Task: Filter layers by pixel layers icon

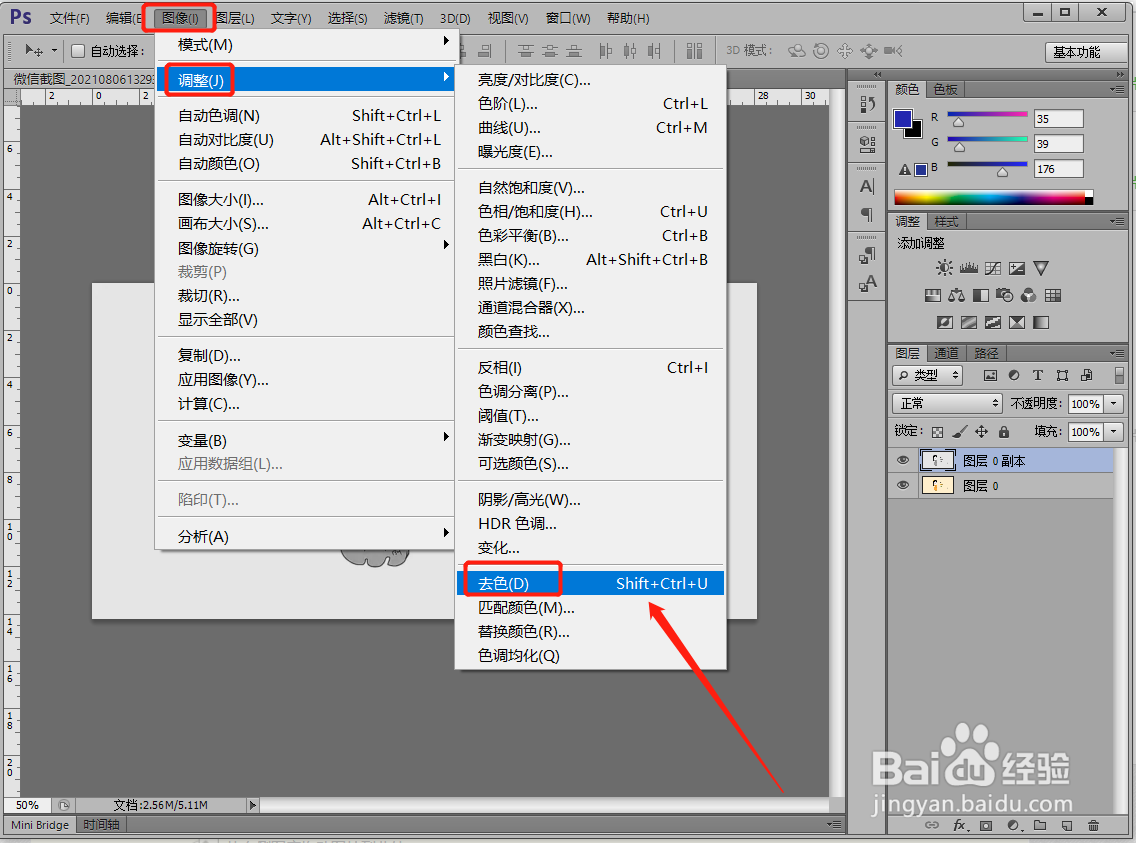Action: point(990,375)
